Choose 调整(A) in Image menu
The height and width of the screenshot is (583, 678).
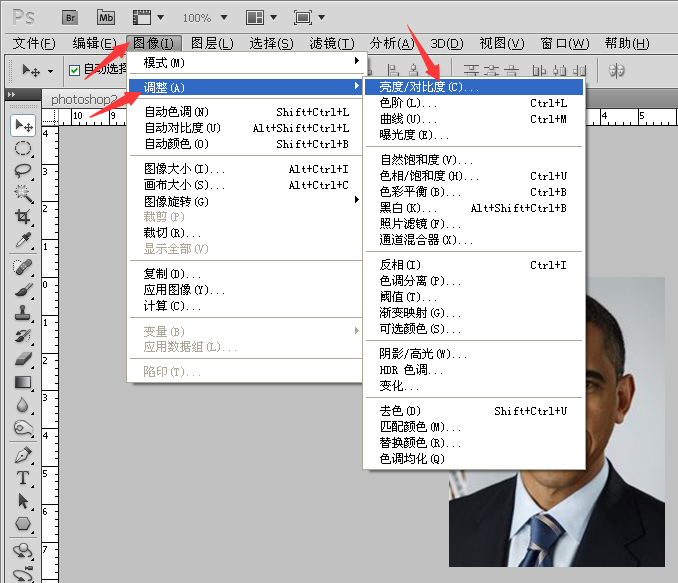tap(248, 87)
